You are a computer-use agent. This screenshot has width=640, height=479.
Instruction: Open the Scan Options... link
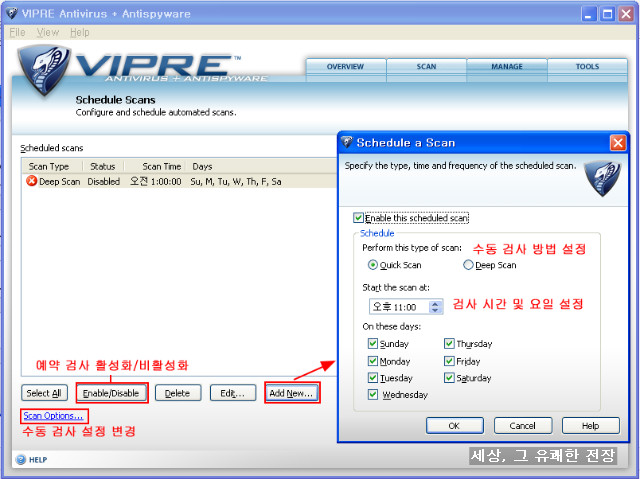[53, 416]
